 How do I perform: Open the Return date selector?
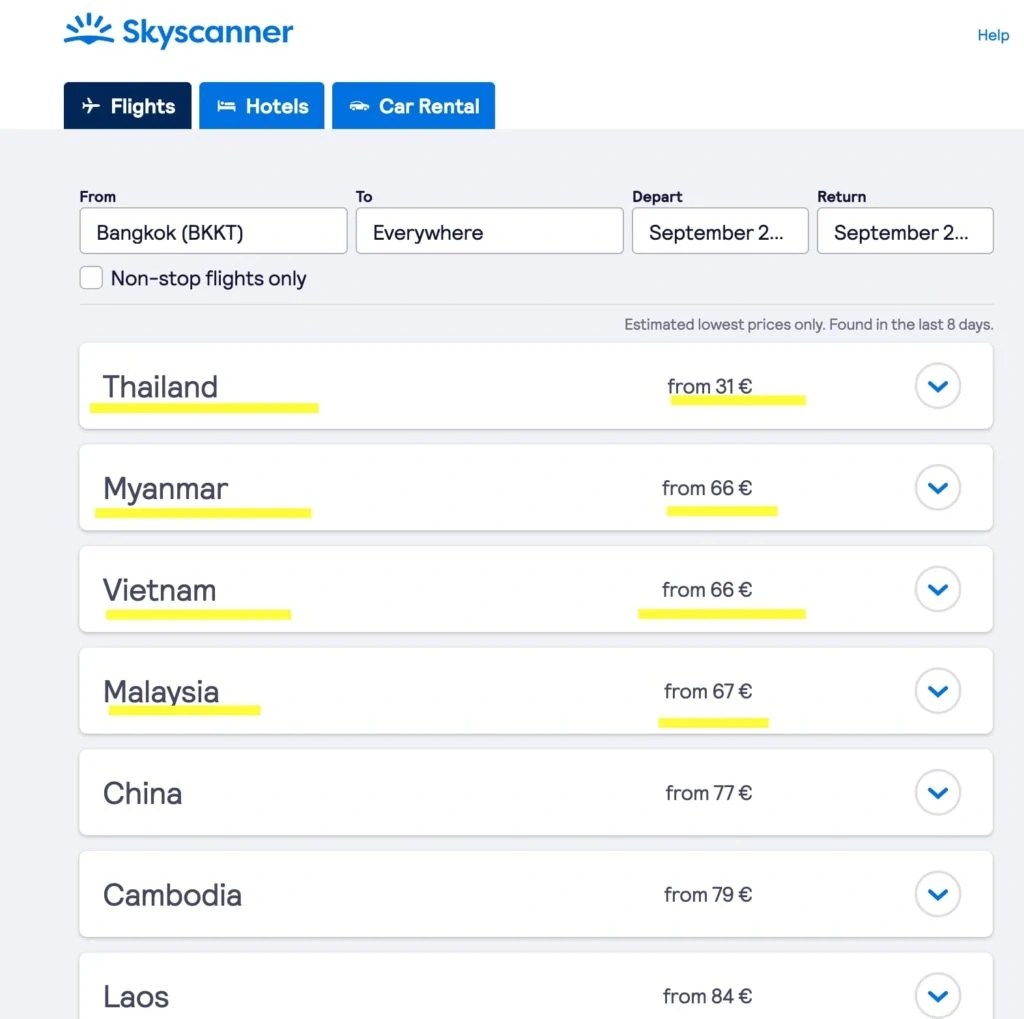tap(904, 231)
